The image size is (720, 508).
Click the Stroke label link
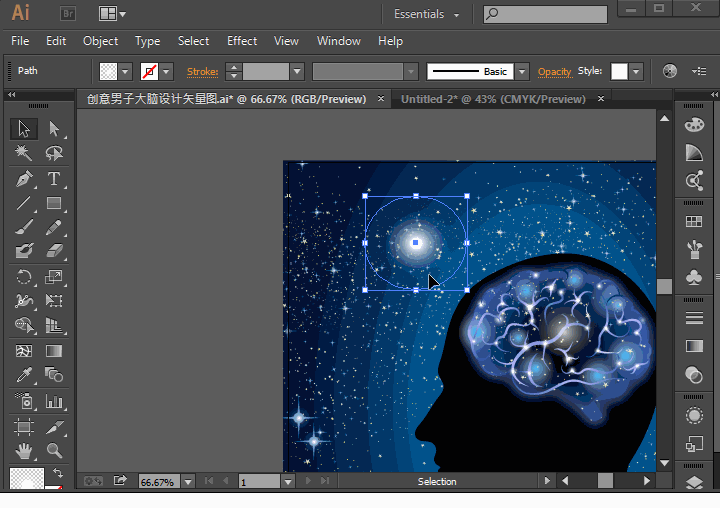[202, 72]
